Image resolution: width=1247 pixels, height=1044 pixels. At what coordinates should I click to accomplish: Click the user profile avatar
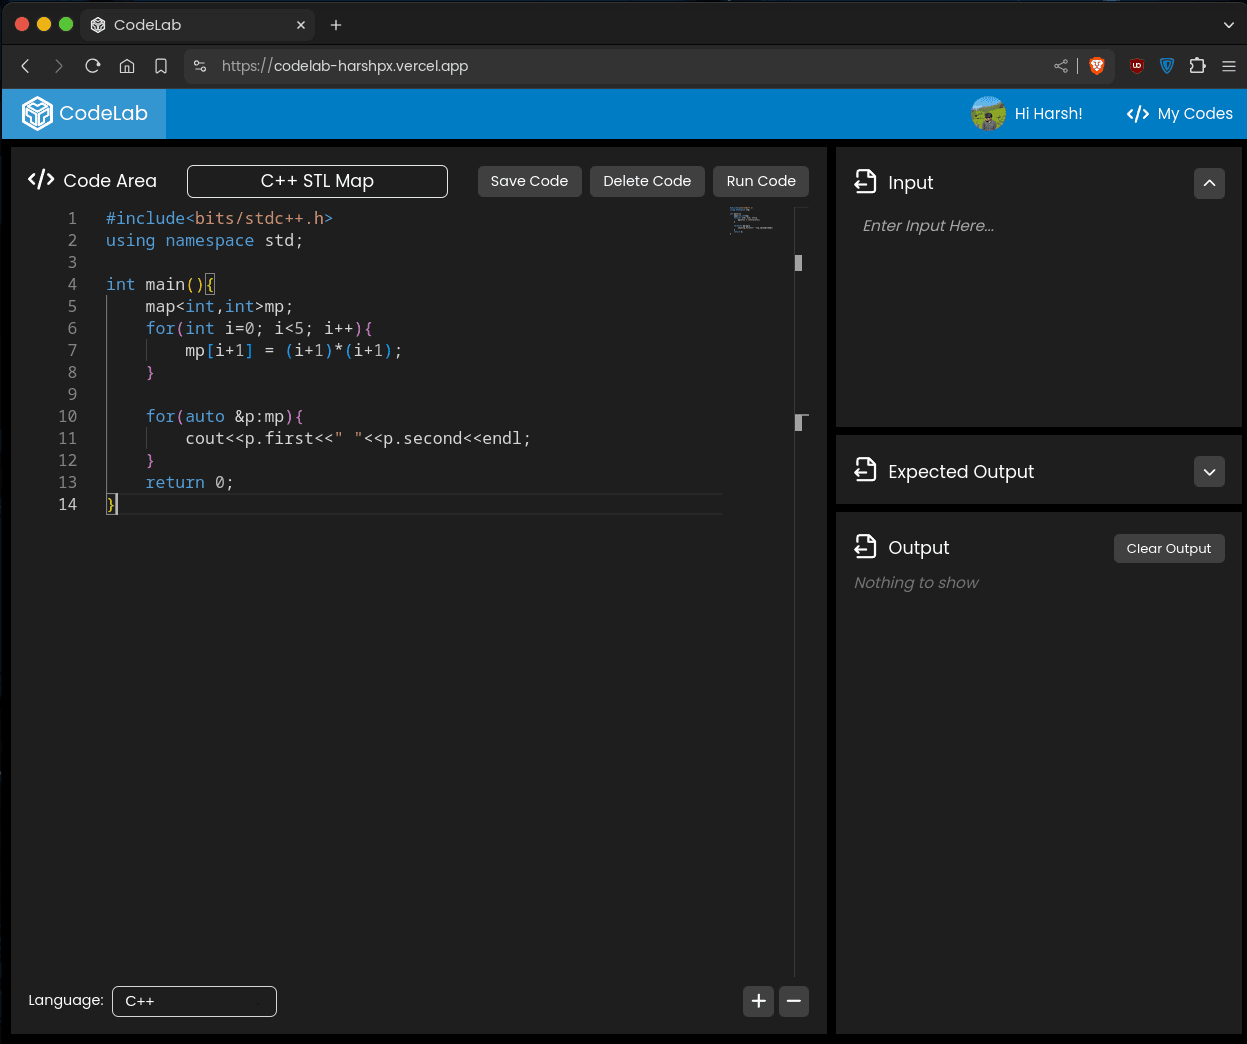pyautogui.click(x=988, y=114)
